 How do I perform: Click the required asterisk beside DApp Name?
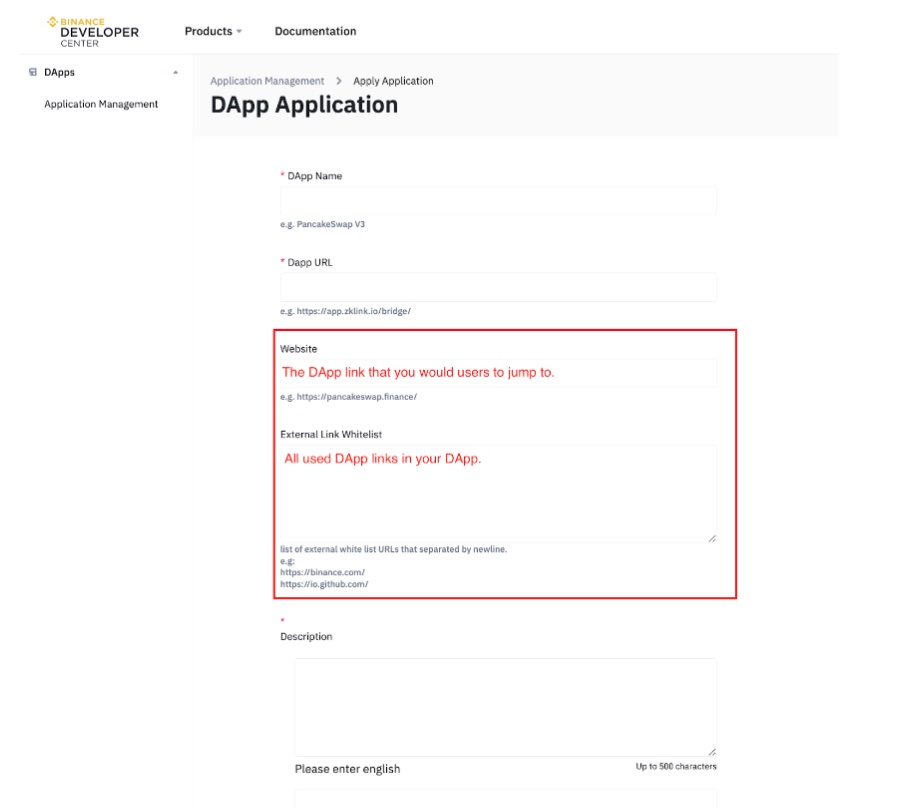coord(280,175)
